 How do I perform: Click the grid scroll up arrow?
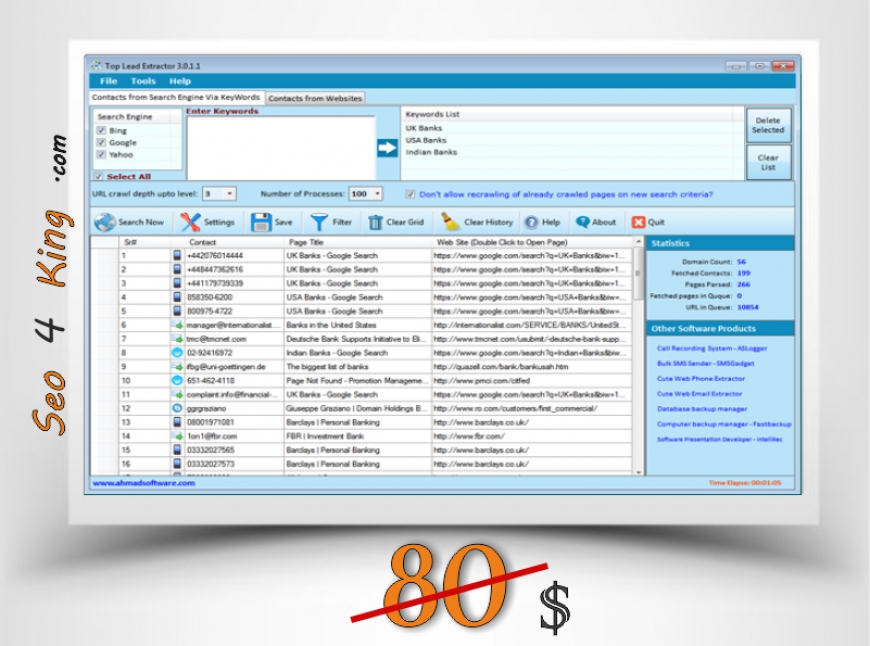tap(638, 242)
